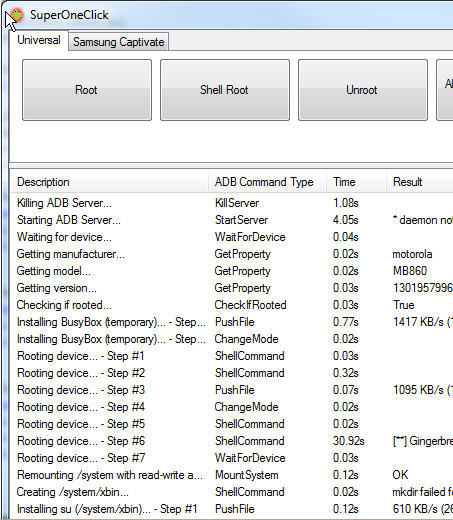Click the 'KillServer' command cell
Viewport: 453px width, 520px height.
click(x=237, y=203)
